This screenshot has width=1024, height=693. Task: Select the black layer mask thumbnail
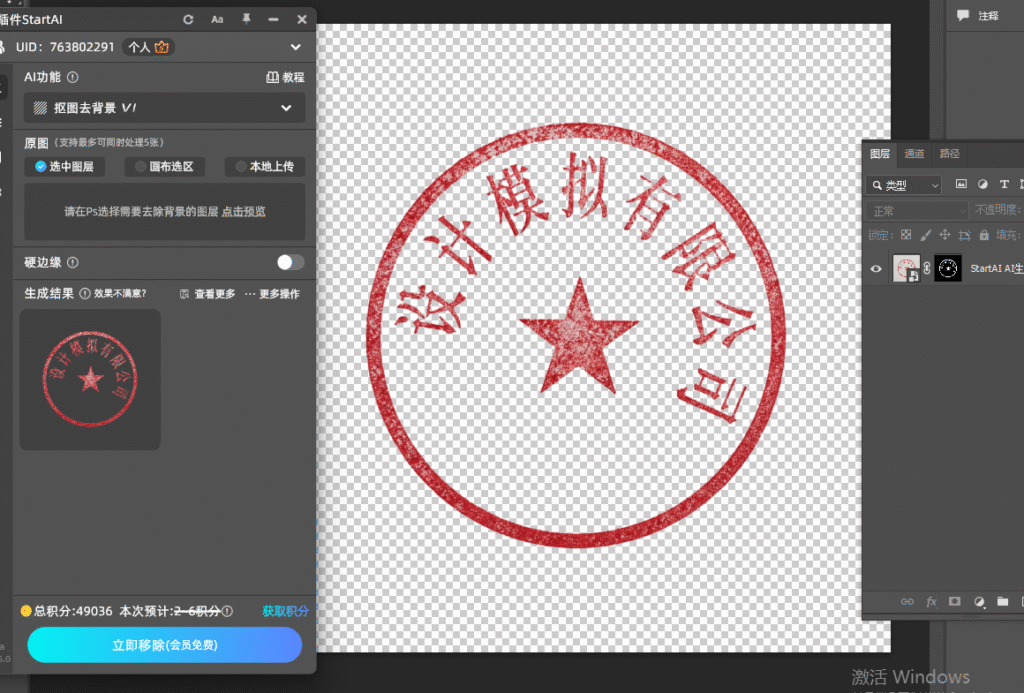point(948,268)
